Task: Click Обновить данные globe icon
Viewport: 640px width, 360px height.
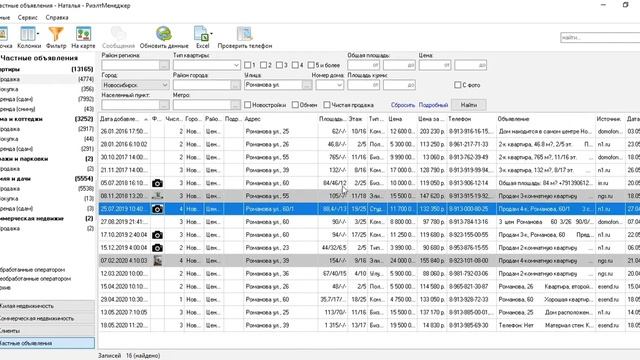Action: tap(164, 37)
